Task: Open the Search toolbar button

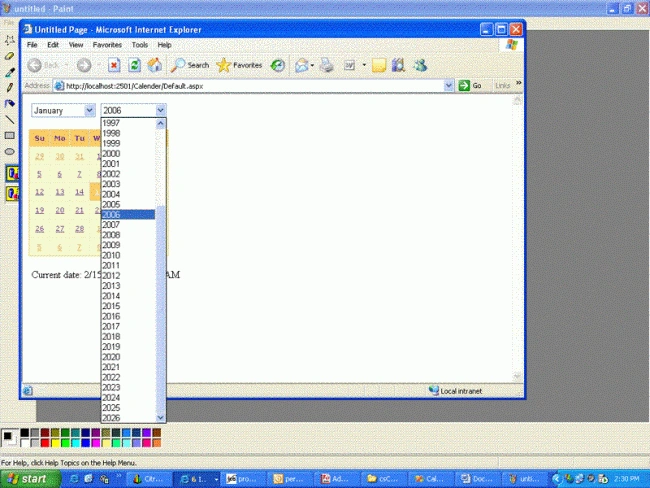Action: point(190,65)
